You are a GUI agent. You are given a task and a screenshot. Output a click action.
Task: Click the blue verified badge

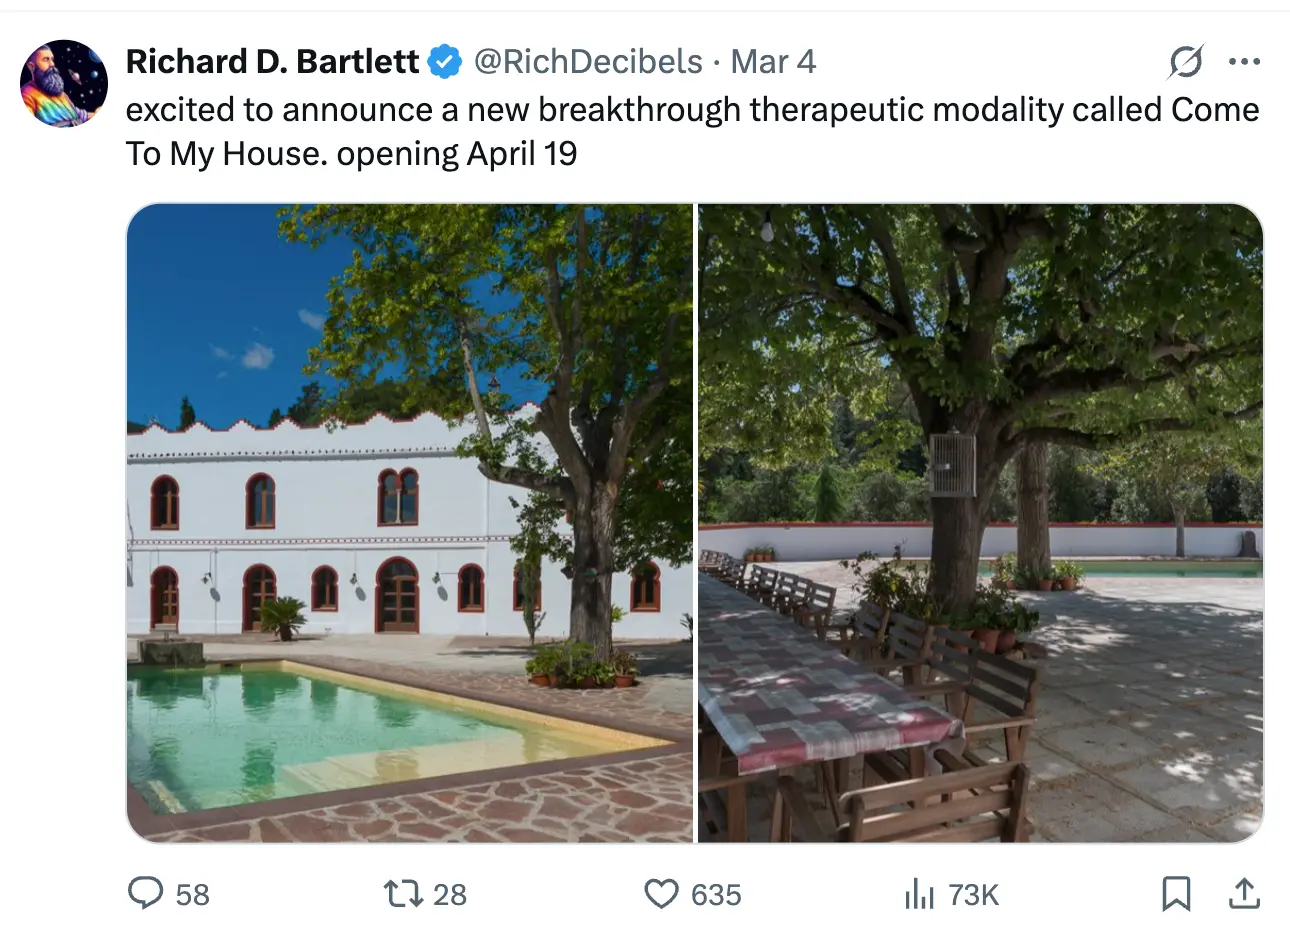coord(445,62)
